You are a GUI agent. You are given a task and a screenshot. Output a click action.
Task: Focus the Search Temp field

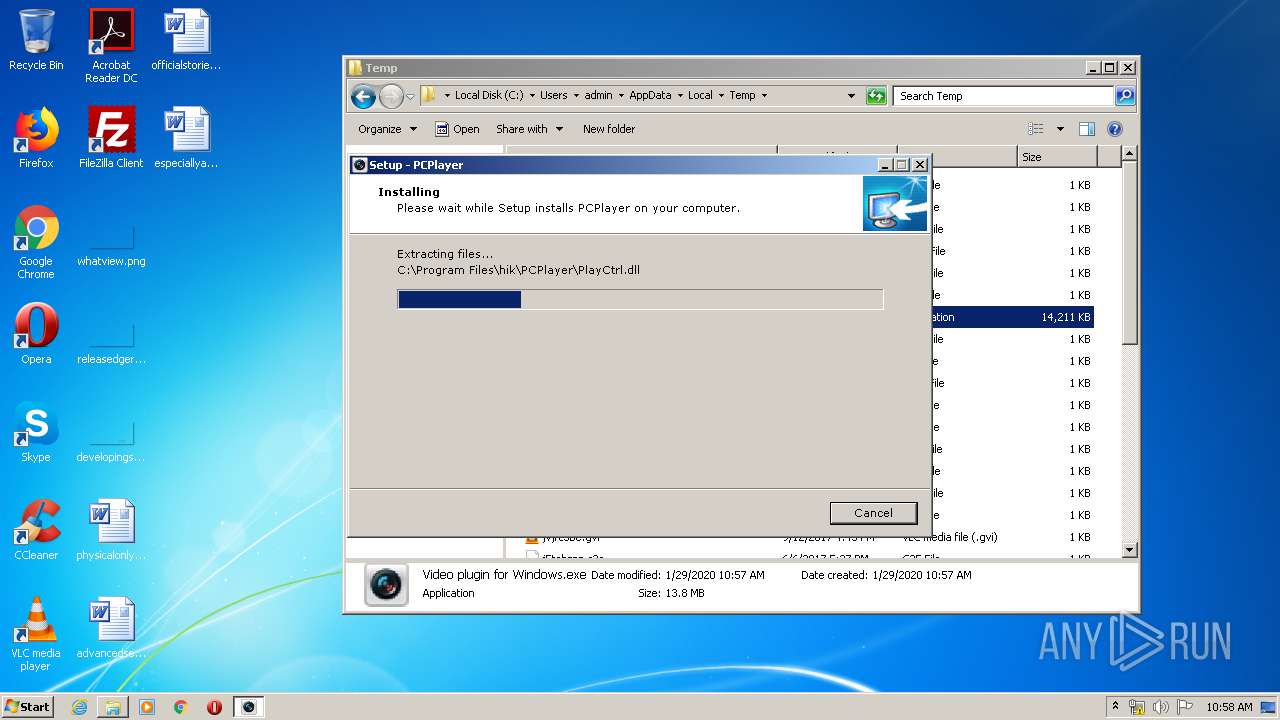[1003, 96]
